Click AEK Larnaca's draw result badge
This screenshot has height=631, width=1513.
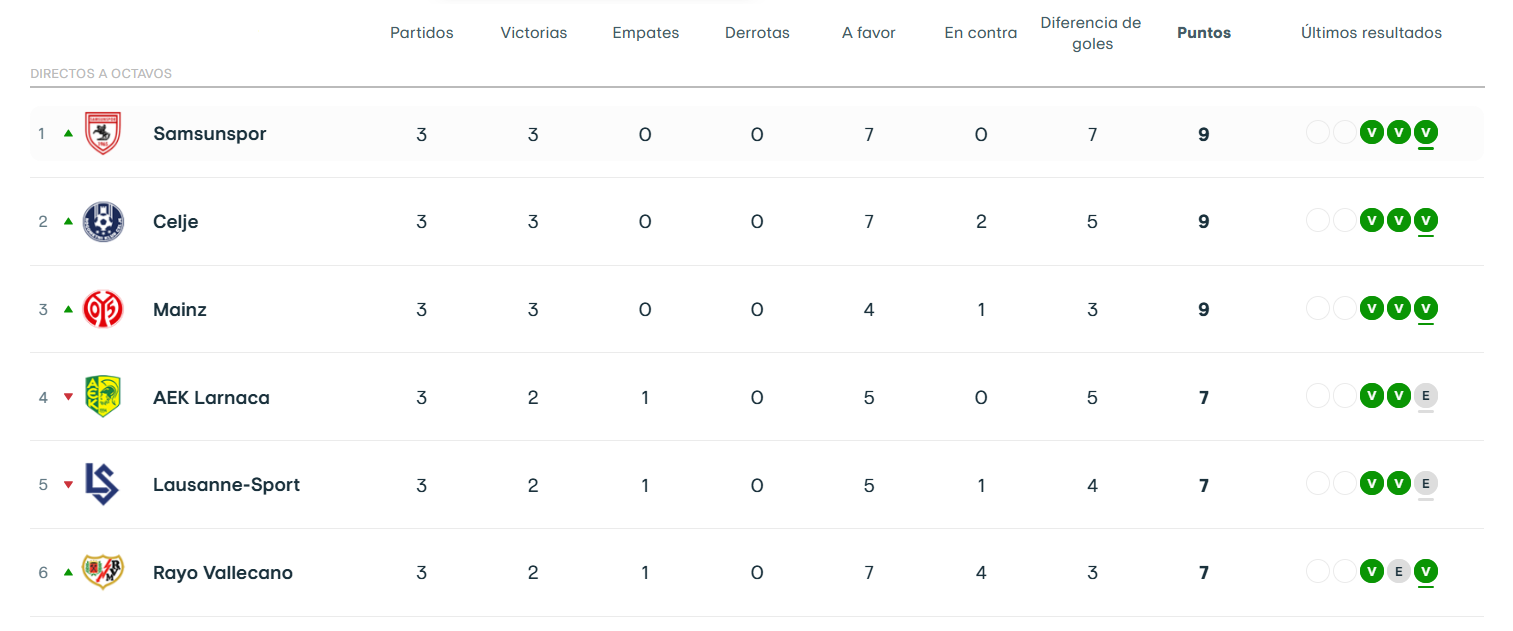1426,396
